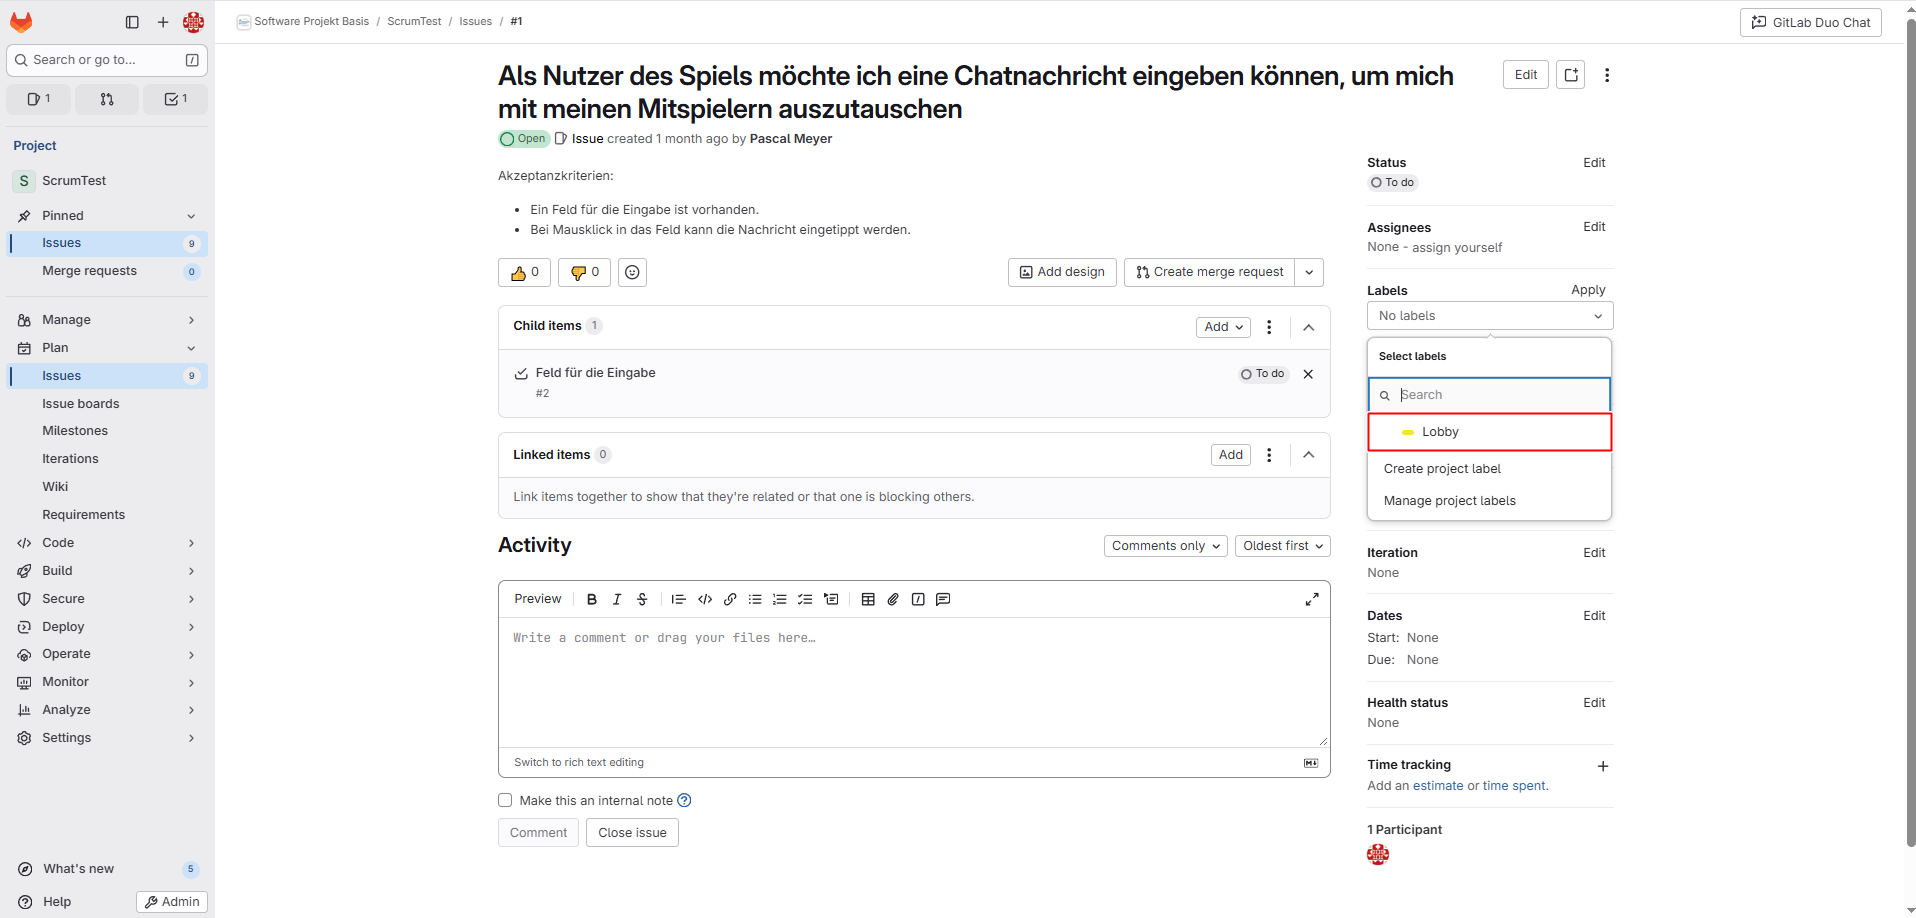Viewport: 1916px width, 918px height.
Task: Open Issue boards in the sidebar
Action: pyautogui.click(x=80, y=404)
